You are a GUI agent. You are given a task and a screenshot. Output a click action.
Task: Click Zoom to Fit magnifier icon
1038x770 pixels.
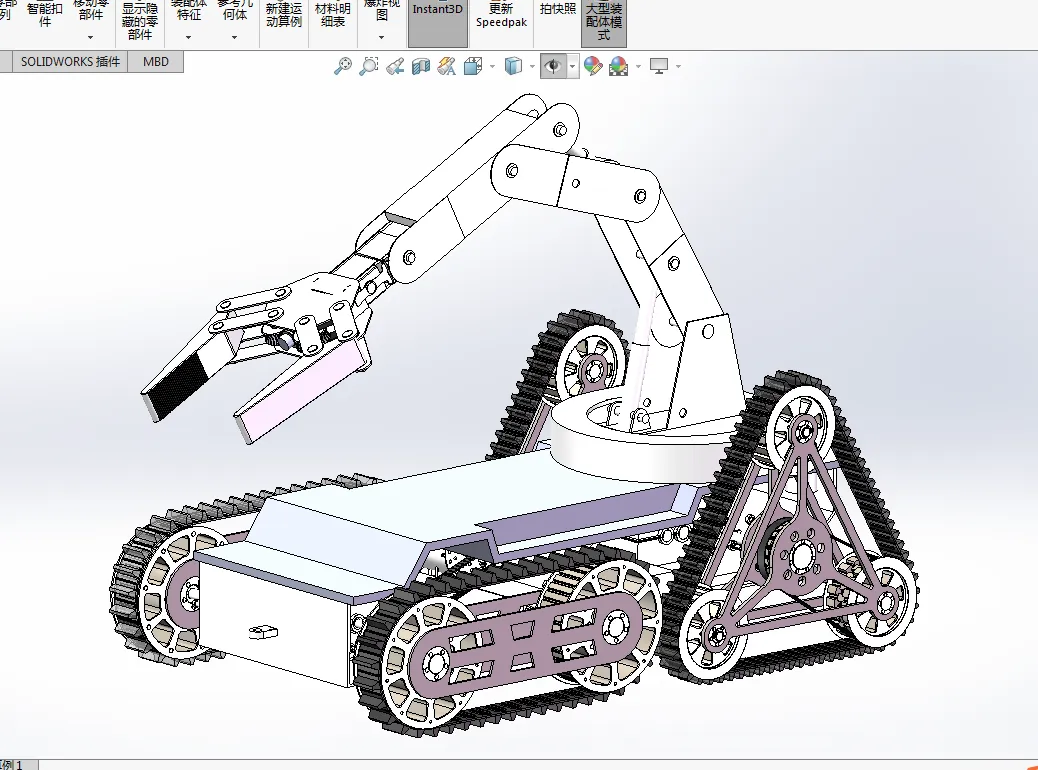pyautogui.click(x=342, y=66)
